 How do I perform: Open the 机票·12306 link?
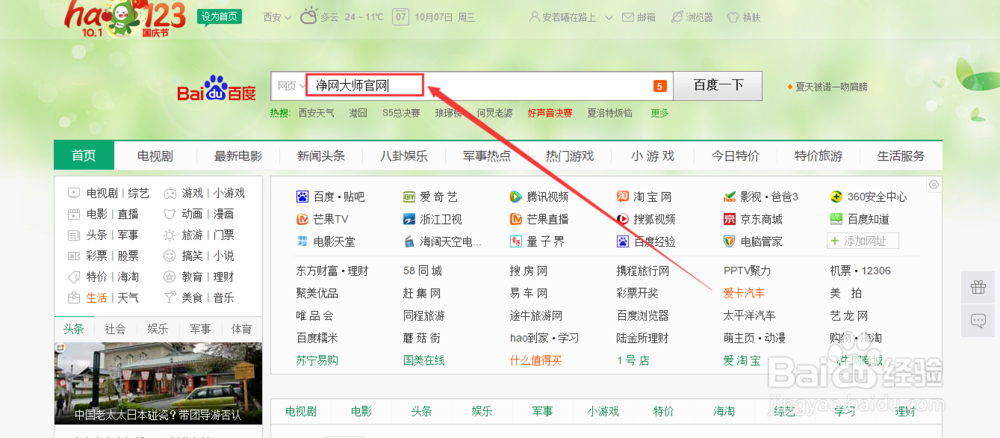[860, 271]
